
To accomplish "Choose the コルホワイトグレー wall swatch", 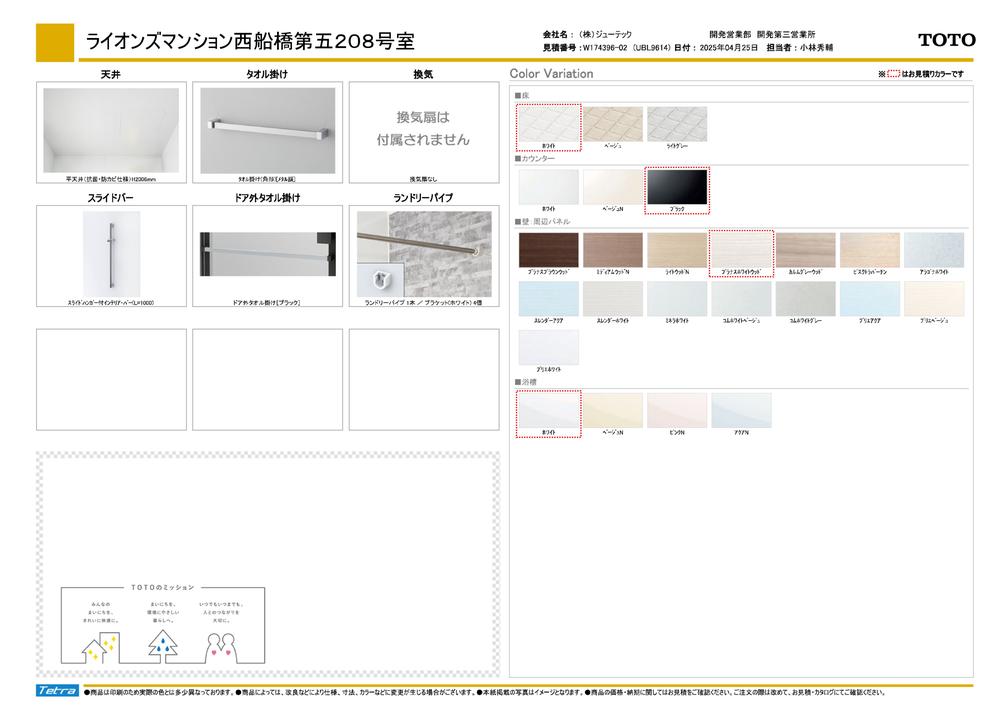I will (x=805, y=298).
